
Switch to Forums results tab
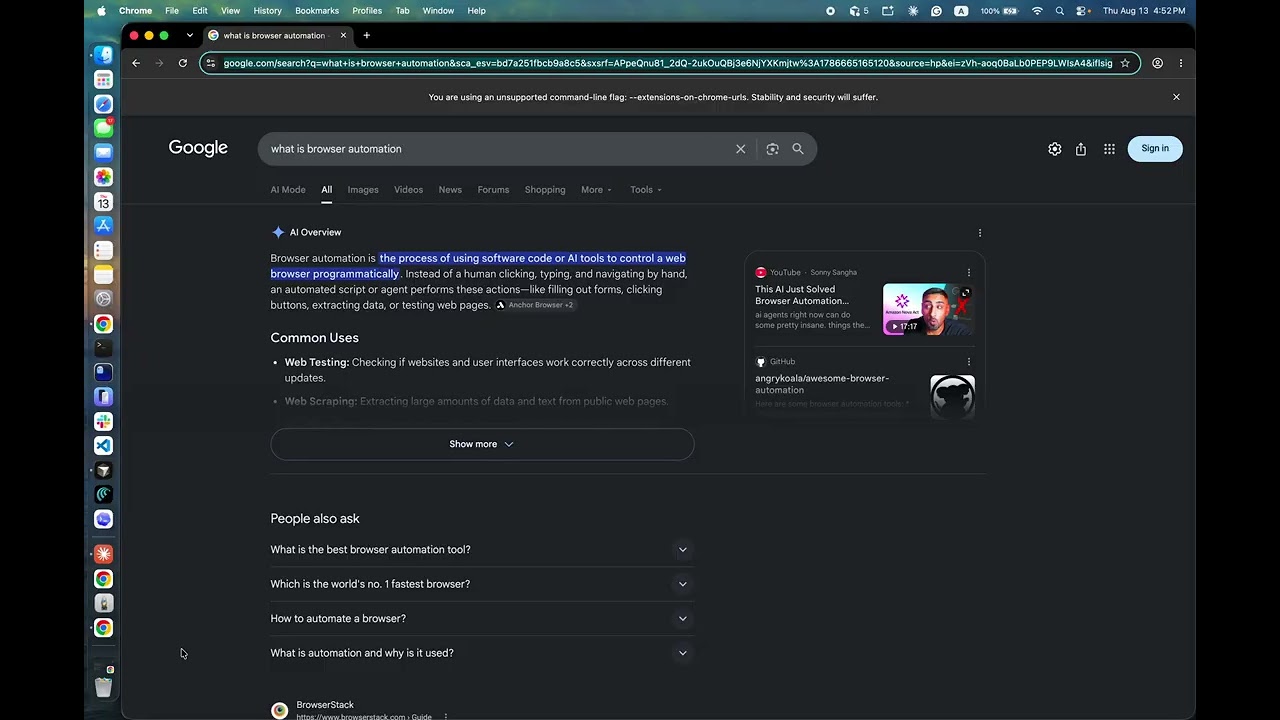click(493, 190)
